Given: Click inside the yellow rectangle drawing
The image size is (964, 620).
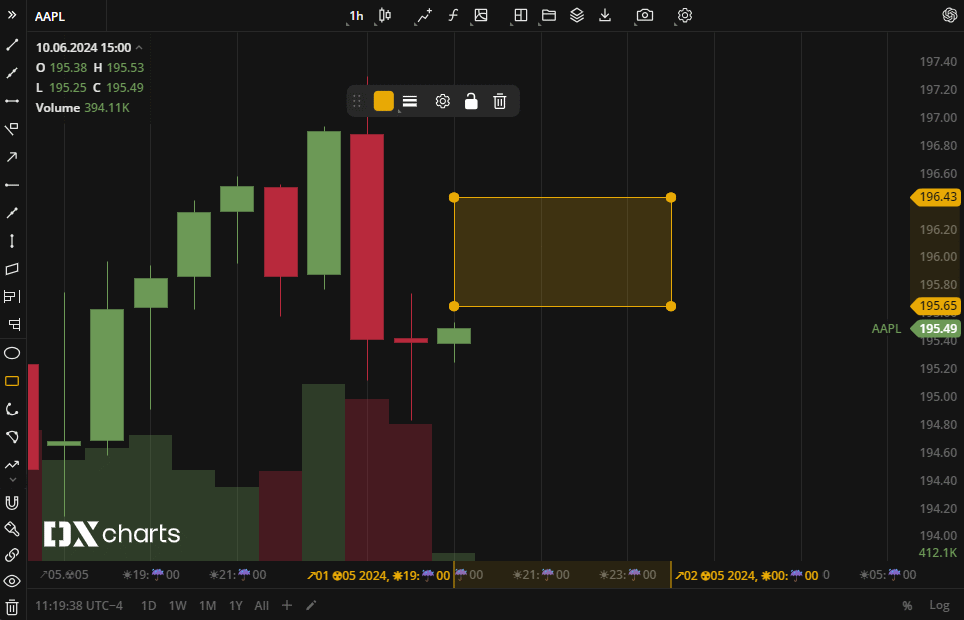Looking at the screenshot, I should click(x=563, y=252).
